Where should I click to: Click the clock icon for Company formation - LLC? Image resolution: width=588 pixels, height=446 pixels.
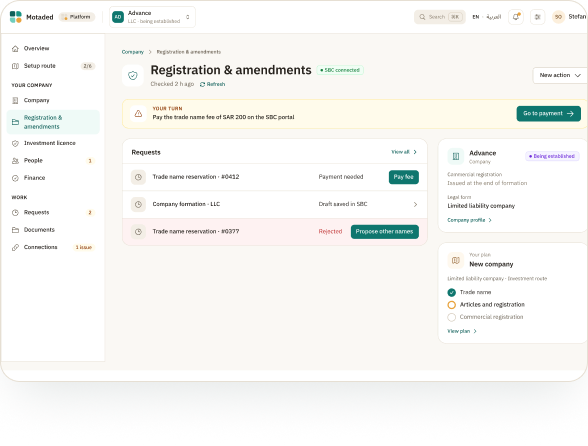click(x=138, y=204)
